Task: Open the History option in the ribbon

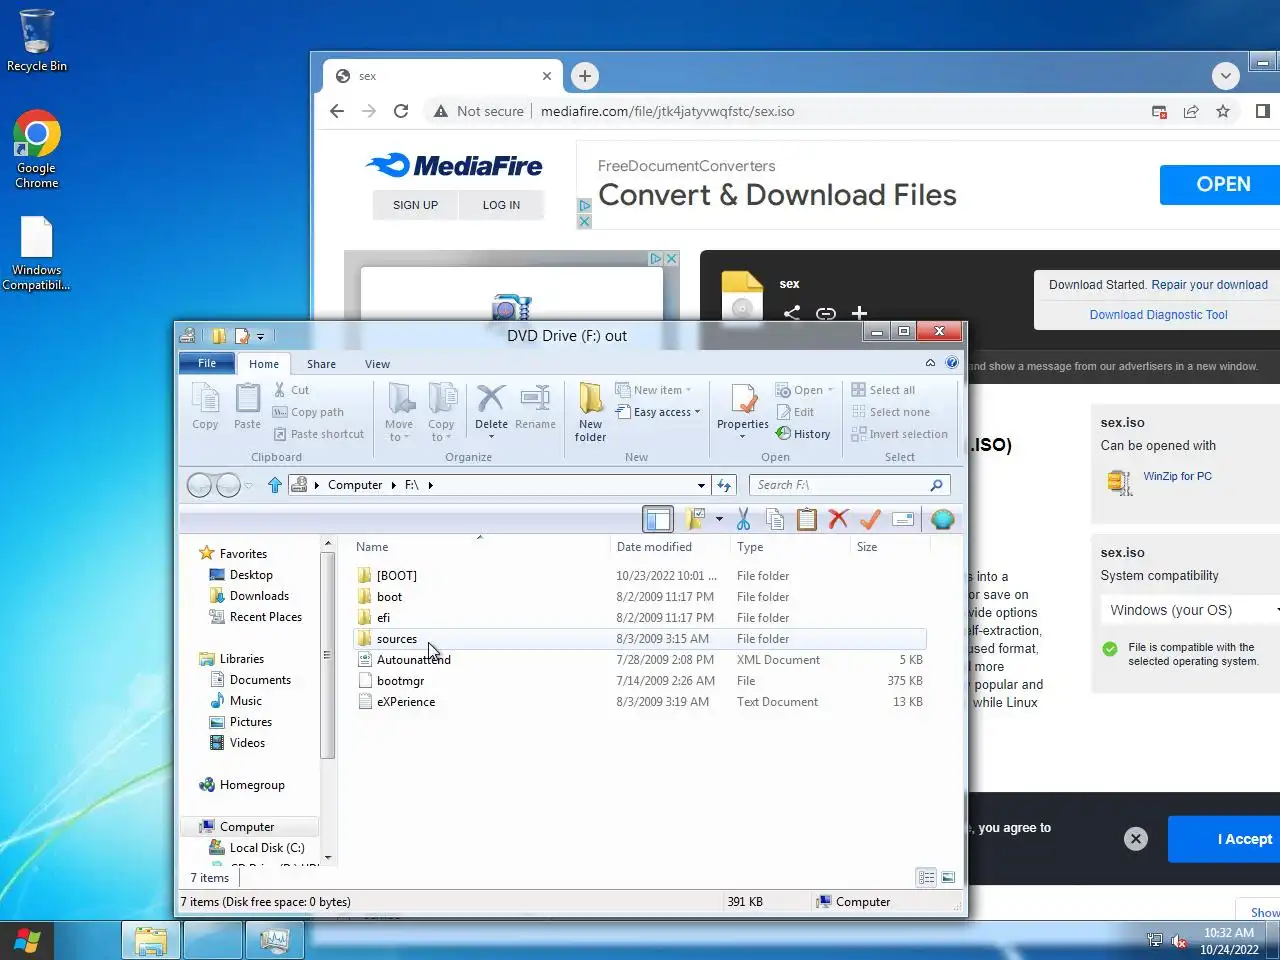Action: (x=803, y=434)
